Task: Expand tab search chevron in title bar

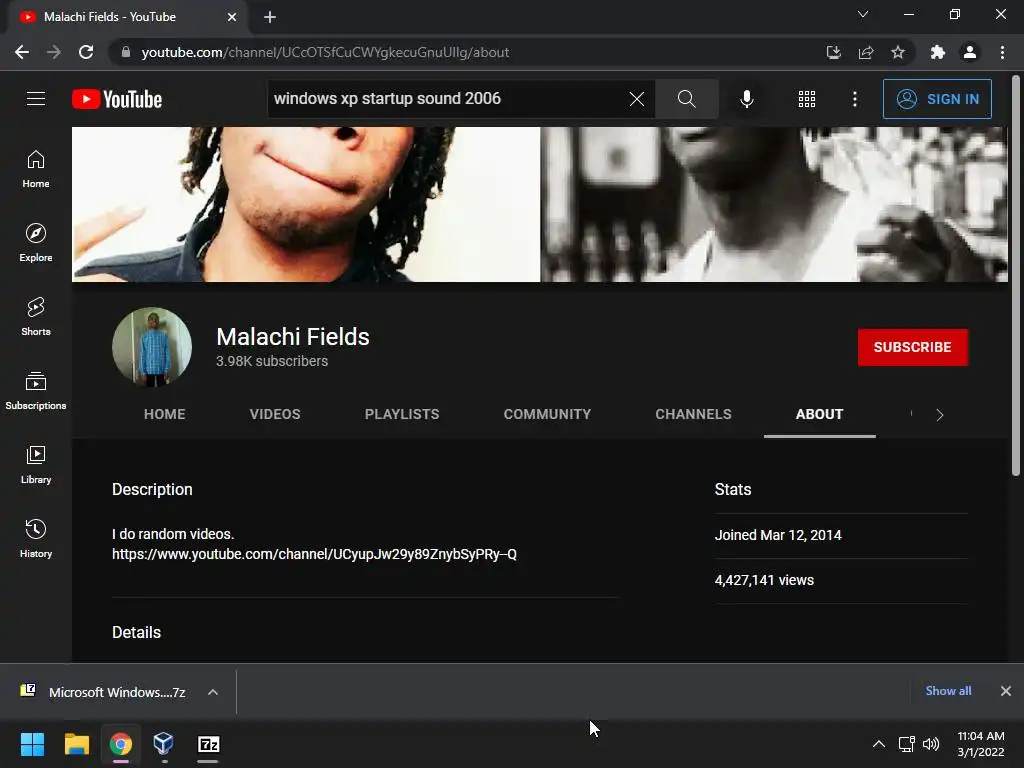Action: click(863, 14)
